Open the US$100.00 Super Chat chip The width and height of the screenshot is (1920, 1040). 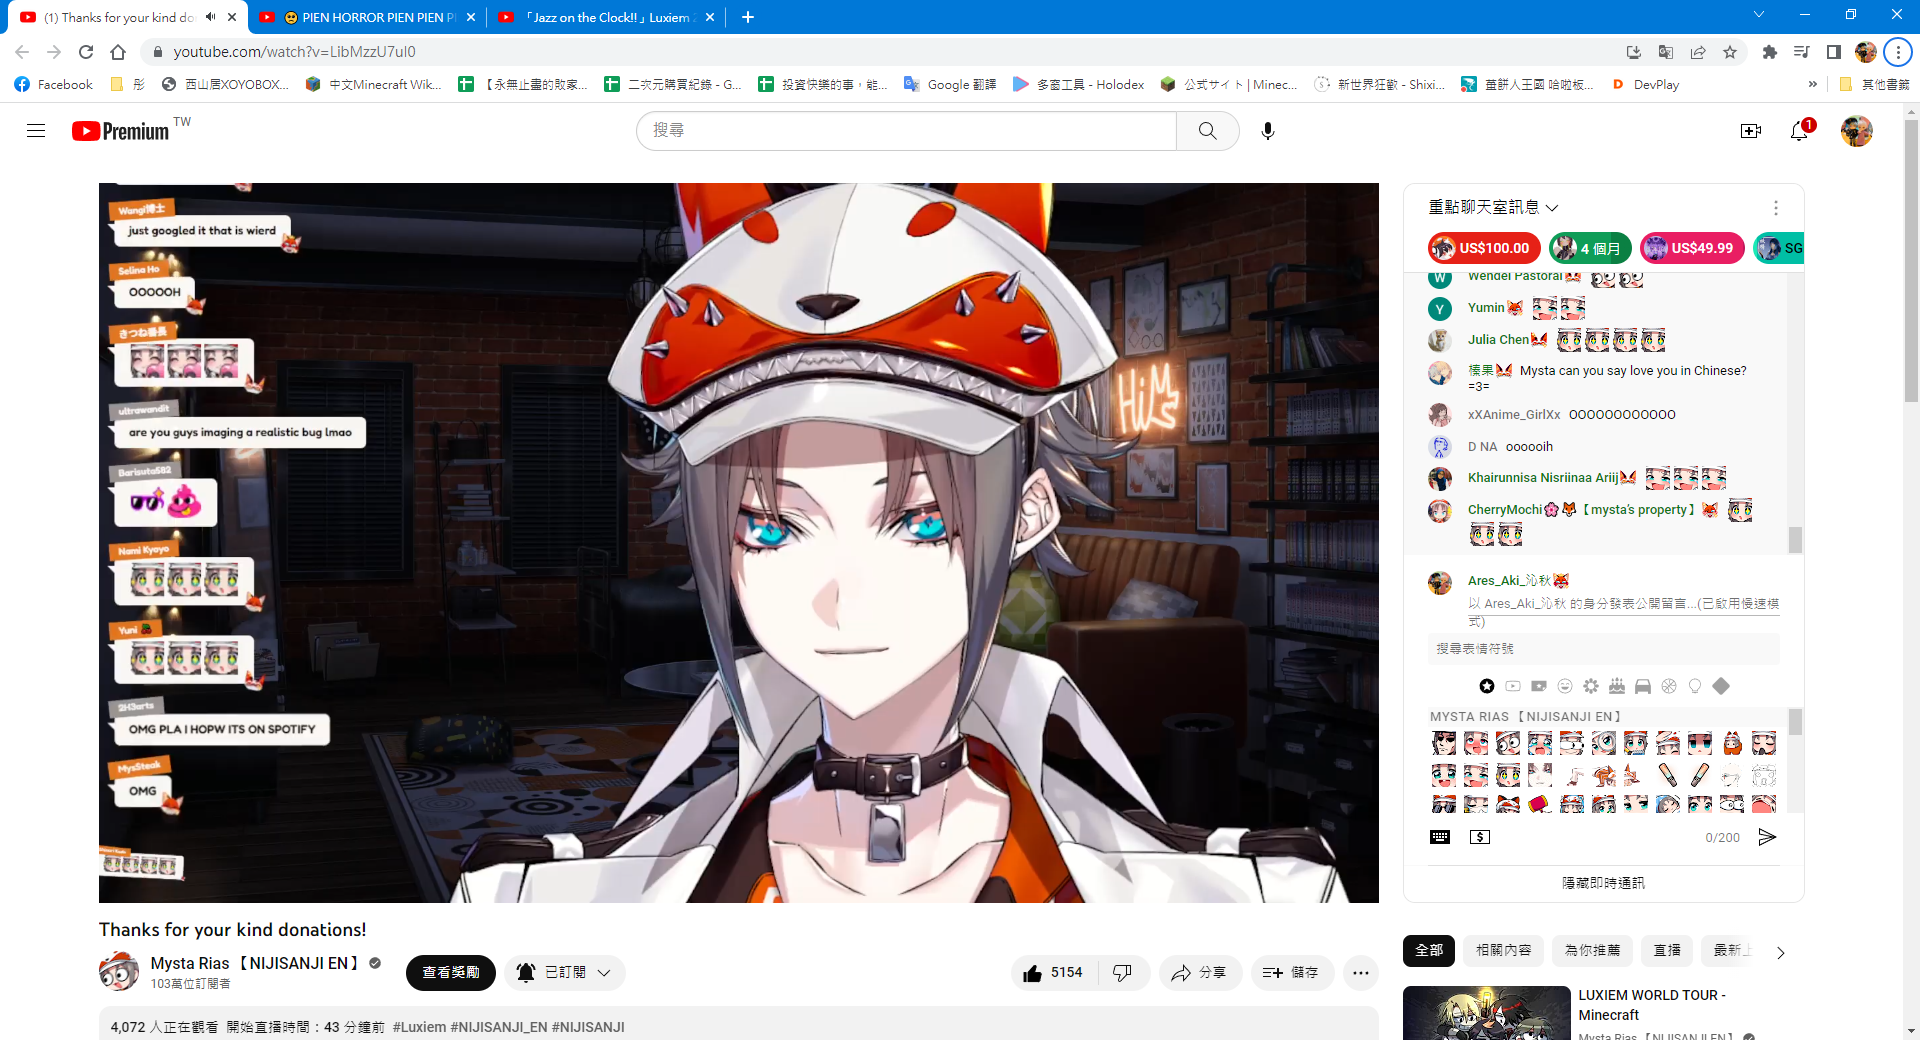(x=1485, y=248)
